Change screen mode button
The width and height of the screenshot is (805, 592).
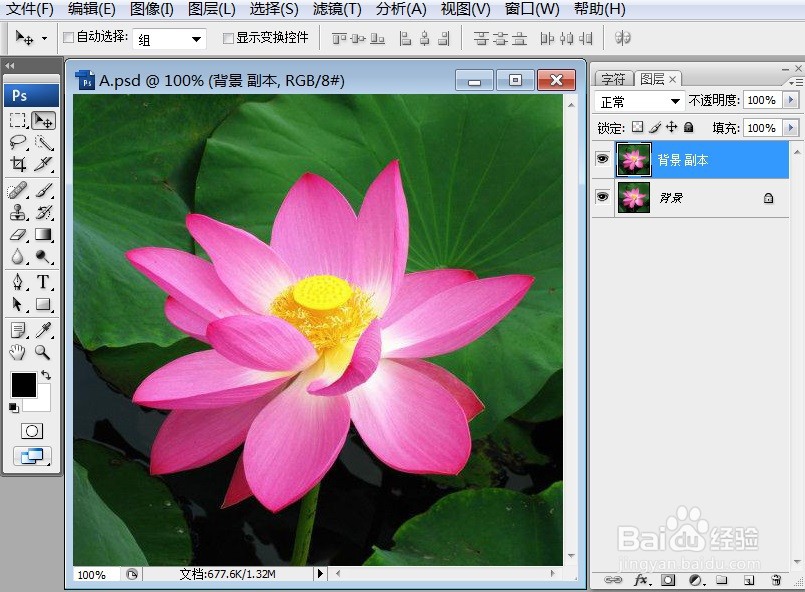32,456
